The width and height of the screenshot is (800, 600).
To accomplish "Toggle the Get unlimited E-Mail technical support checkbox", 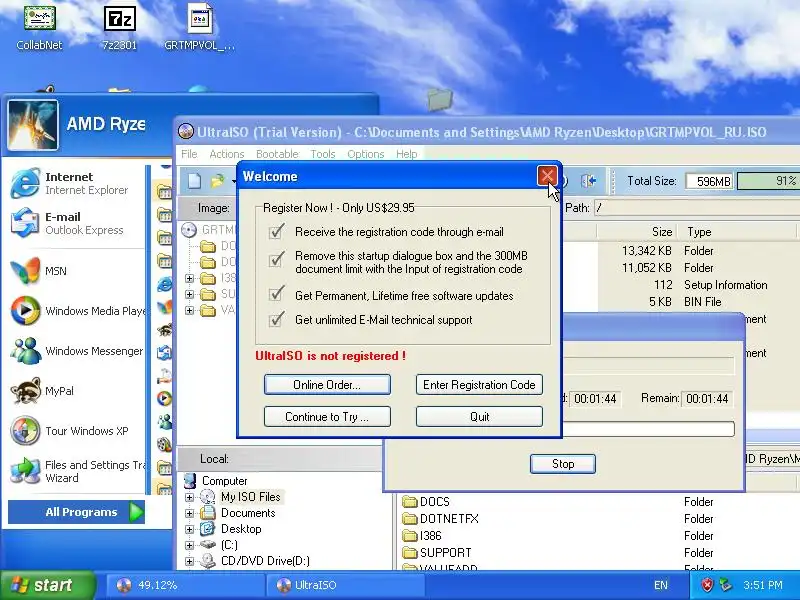I will click(x=277, y=320).
